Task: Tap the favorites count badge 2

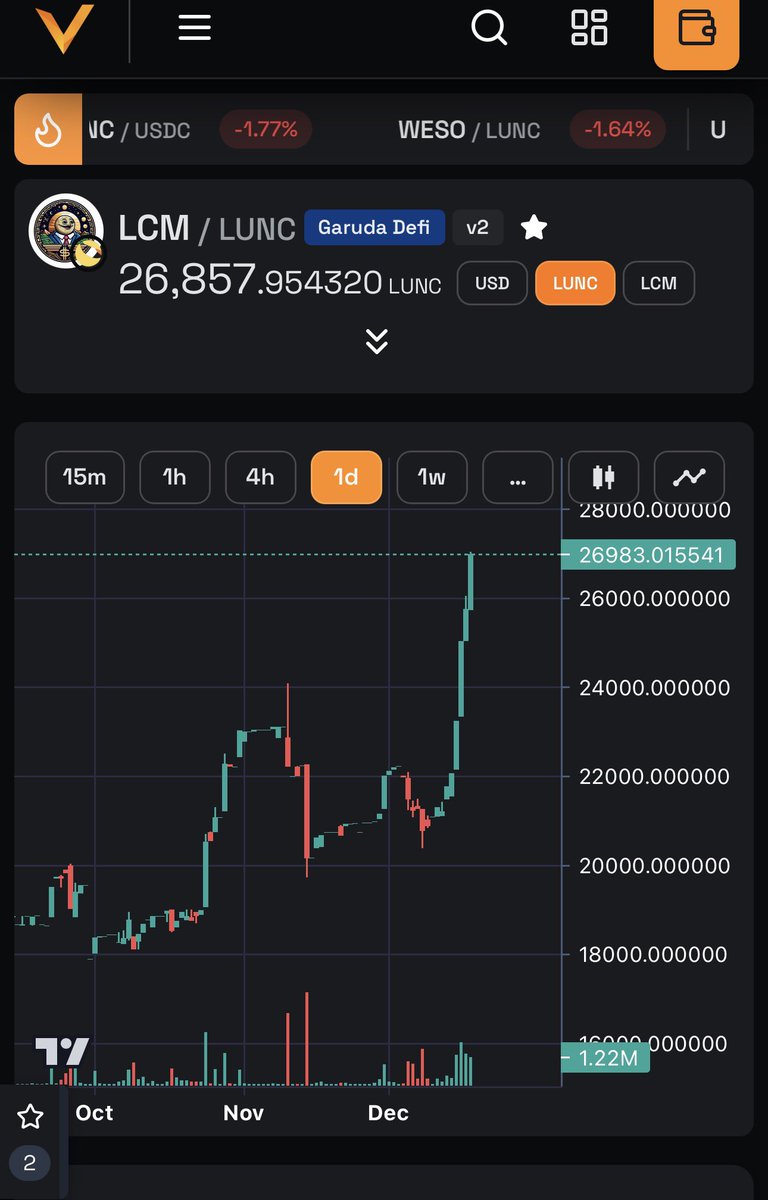Action: 30,1163
